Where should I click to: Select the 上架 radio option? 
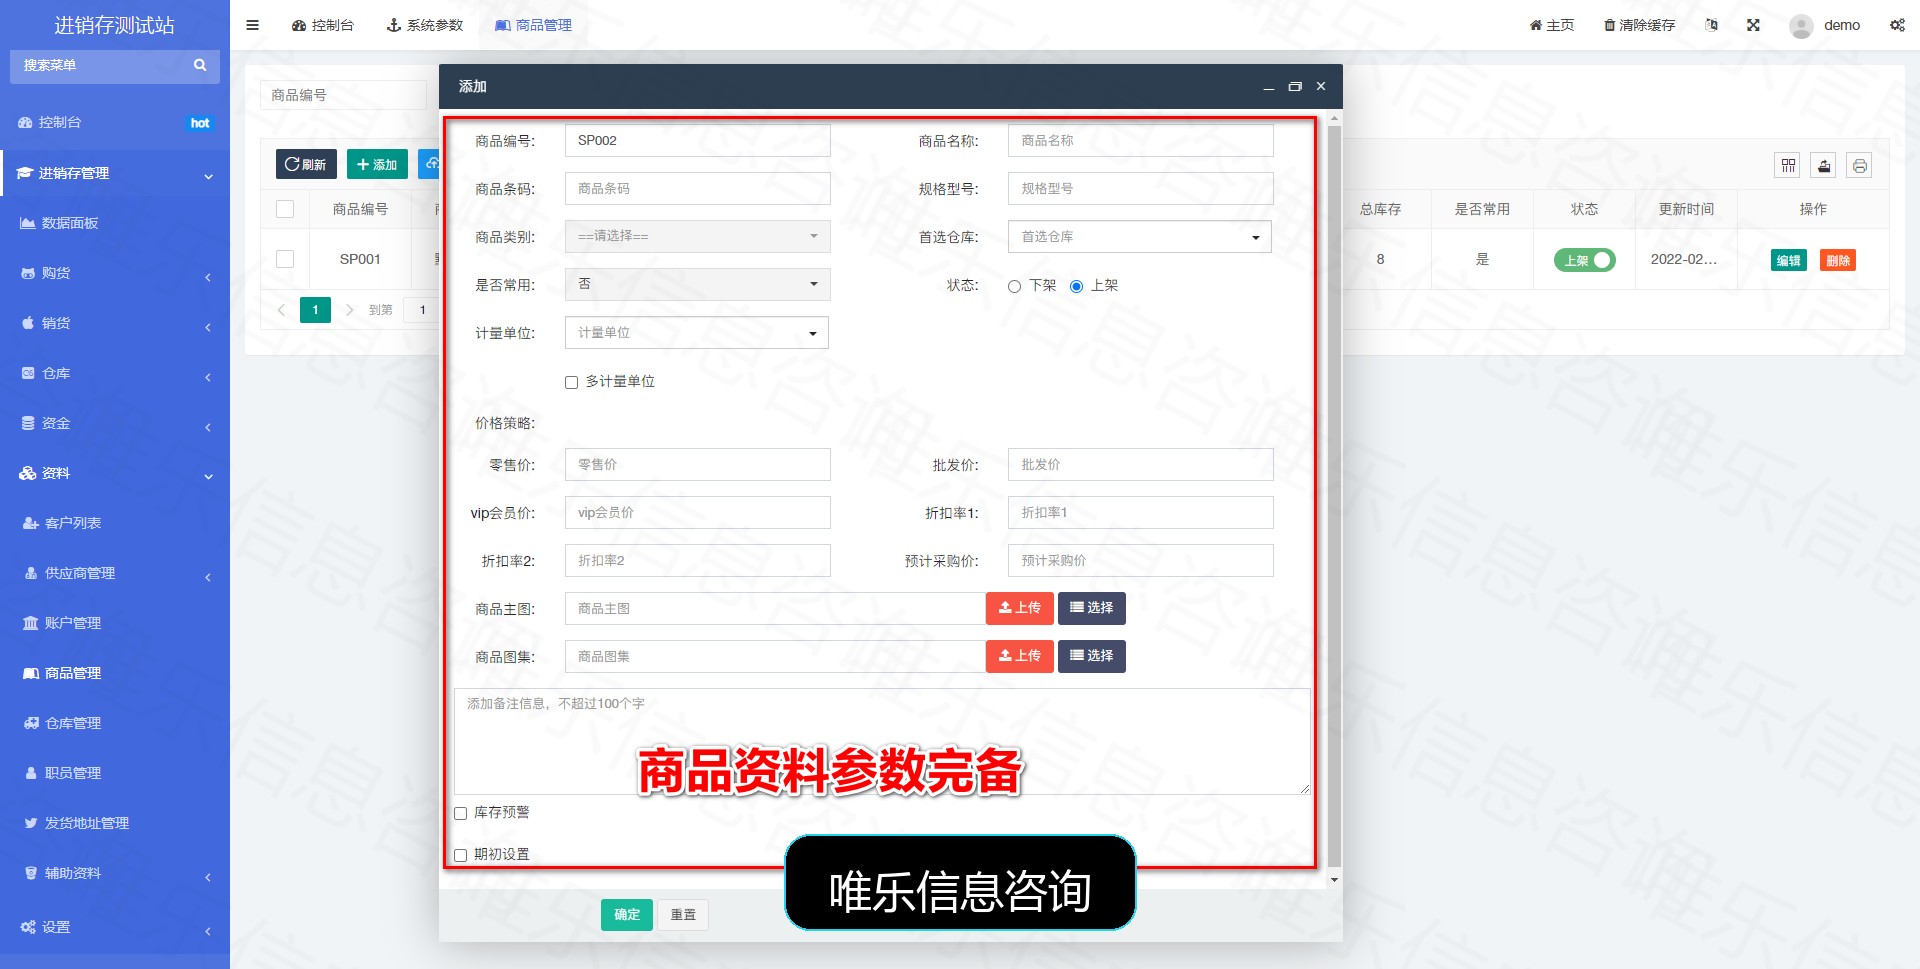(x=1076, y=286)
